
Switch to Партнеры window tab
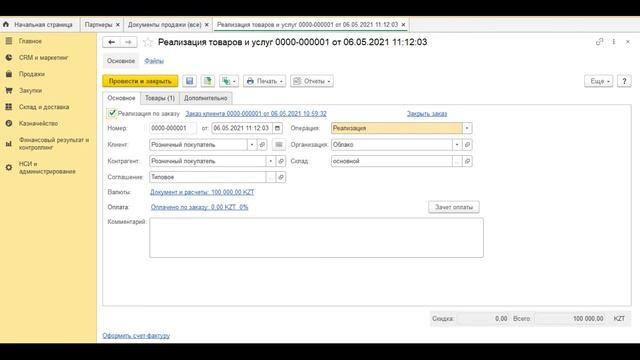tap(98, 24)
